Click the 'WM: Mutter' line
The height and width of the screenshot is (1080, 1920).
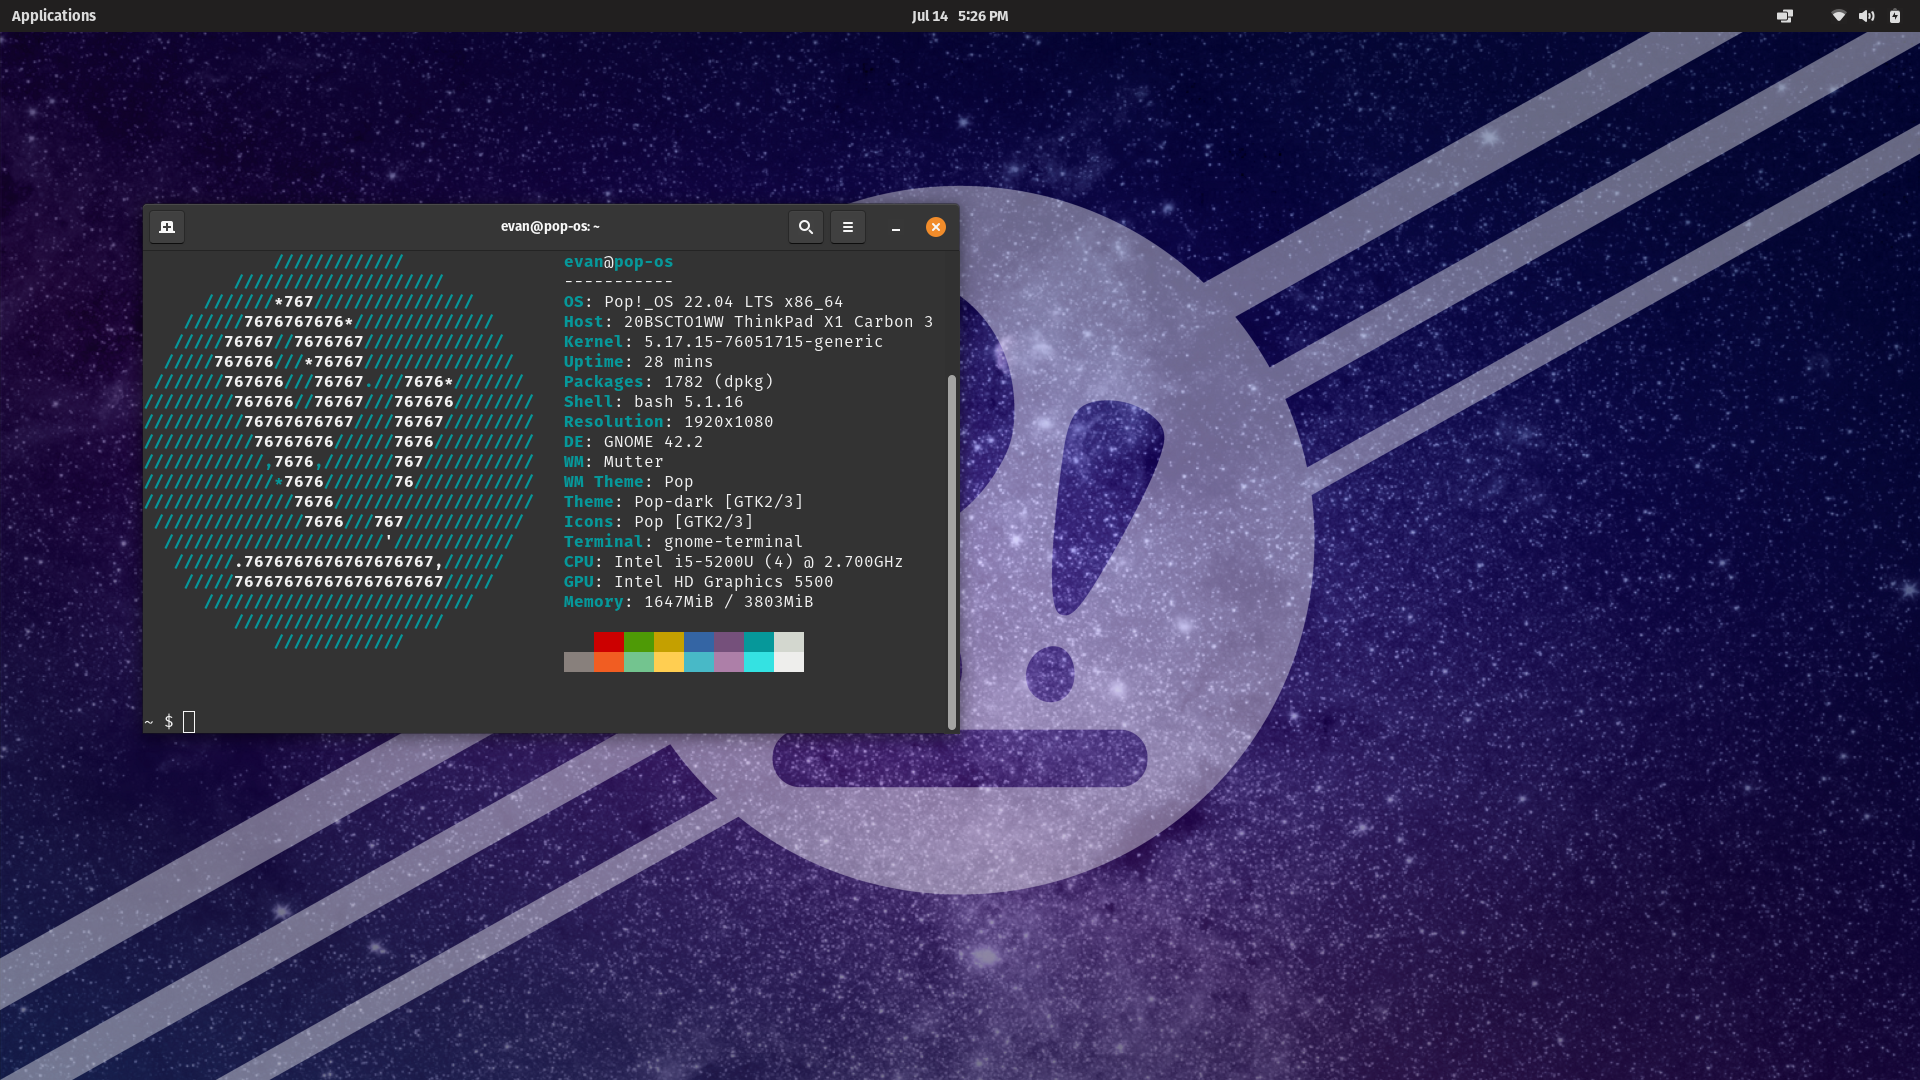(x=614, y=462)
